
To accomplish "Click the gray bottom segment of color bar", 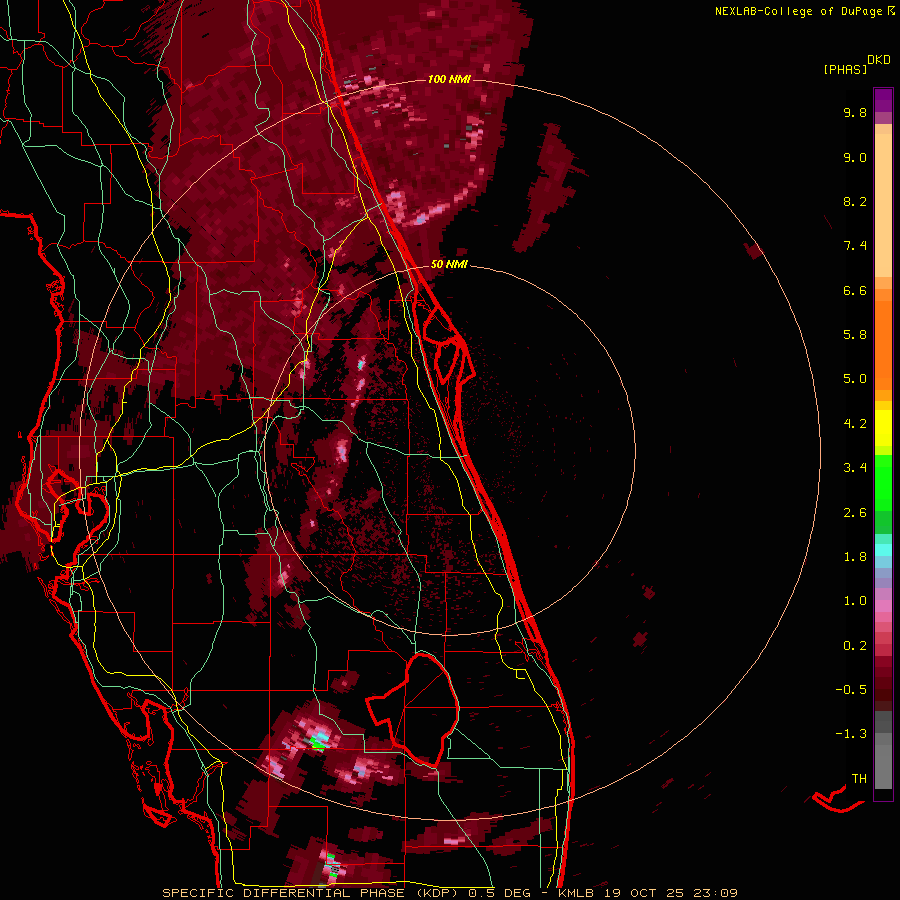I will pyautogui.click(x=883, y=750).
